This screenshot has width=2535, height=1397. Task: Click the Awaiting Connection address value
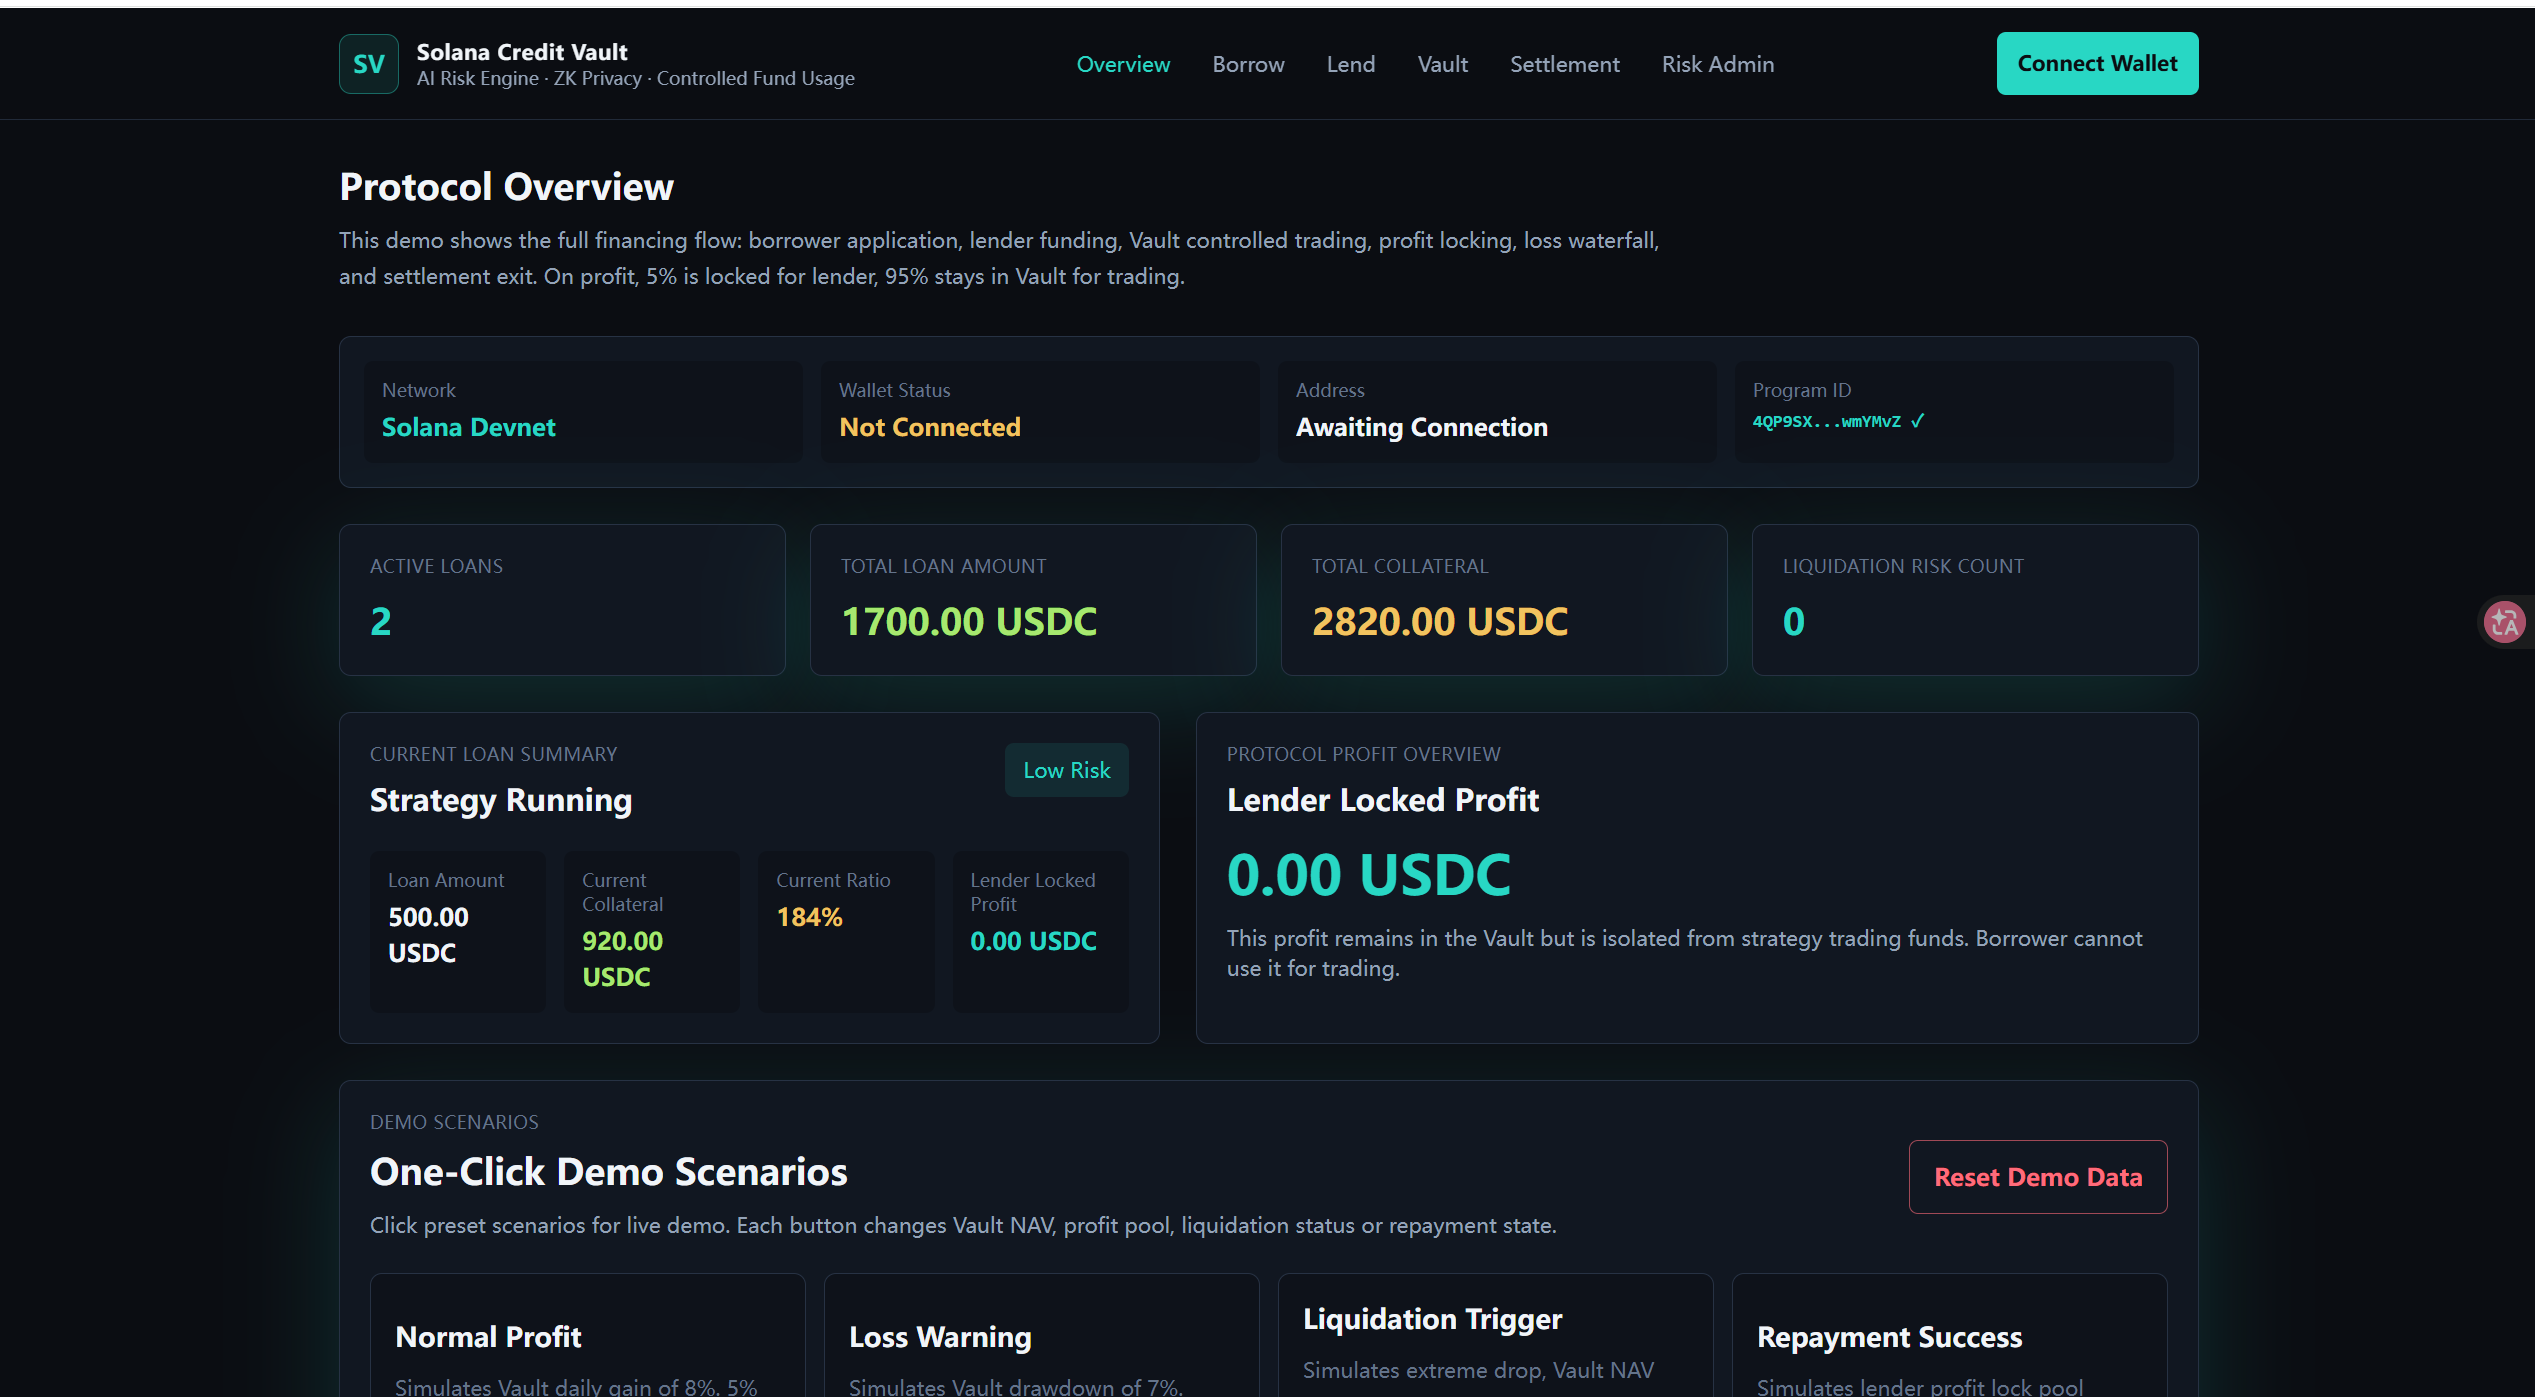click(x=1421, y=427)
